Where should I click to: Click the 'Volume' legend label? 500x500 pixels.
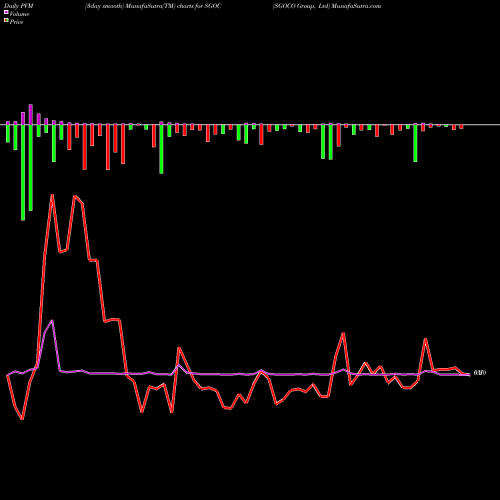pyautogui.click(x=19, y=14)
